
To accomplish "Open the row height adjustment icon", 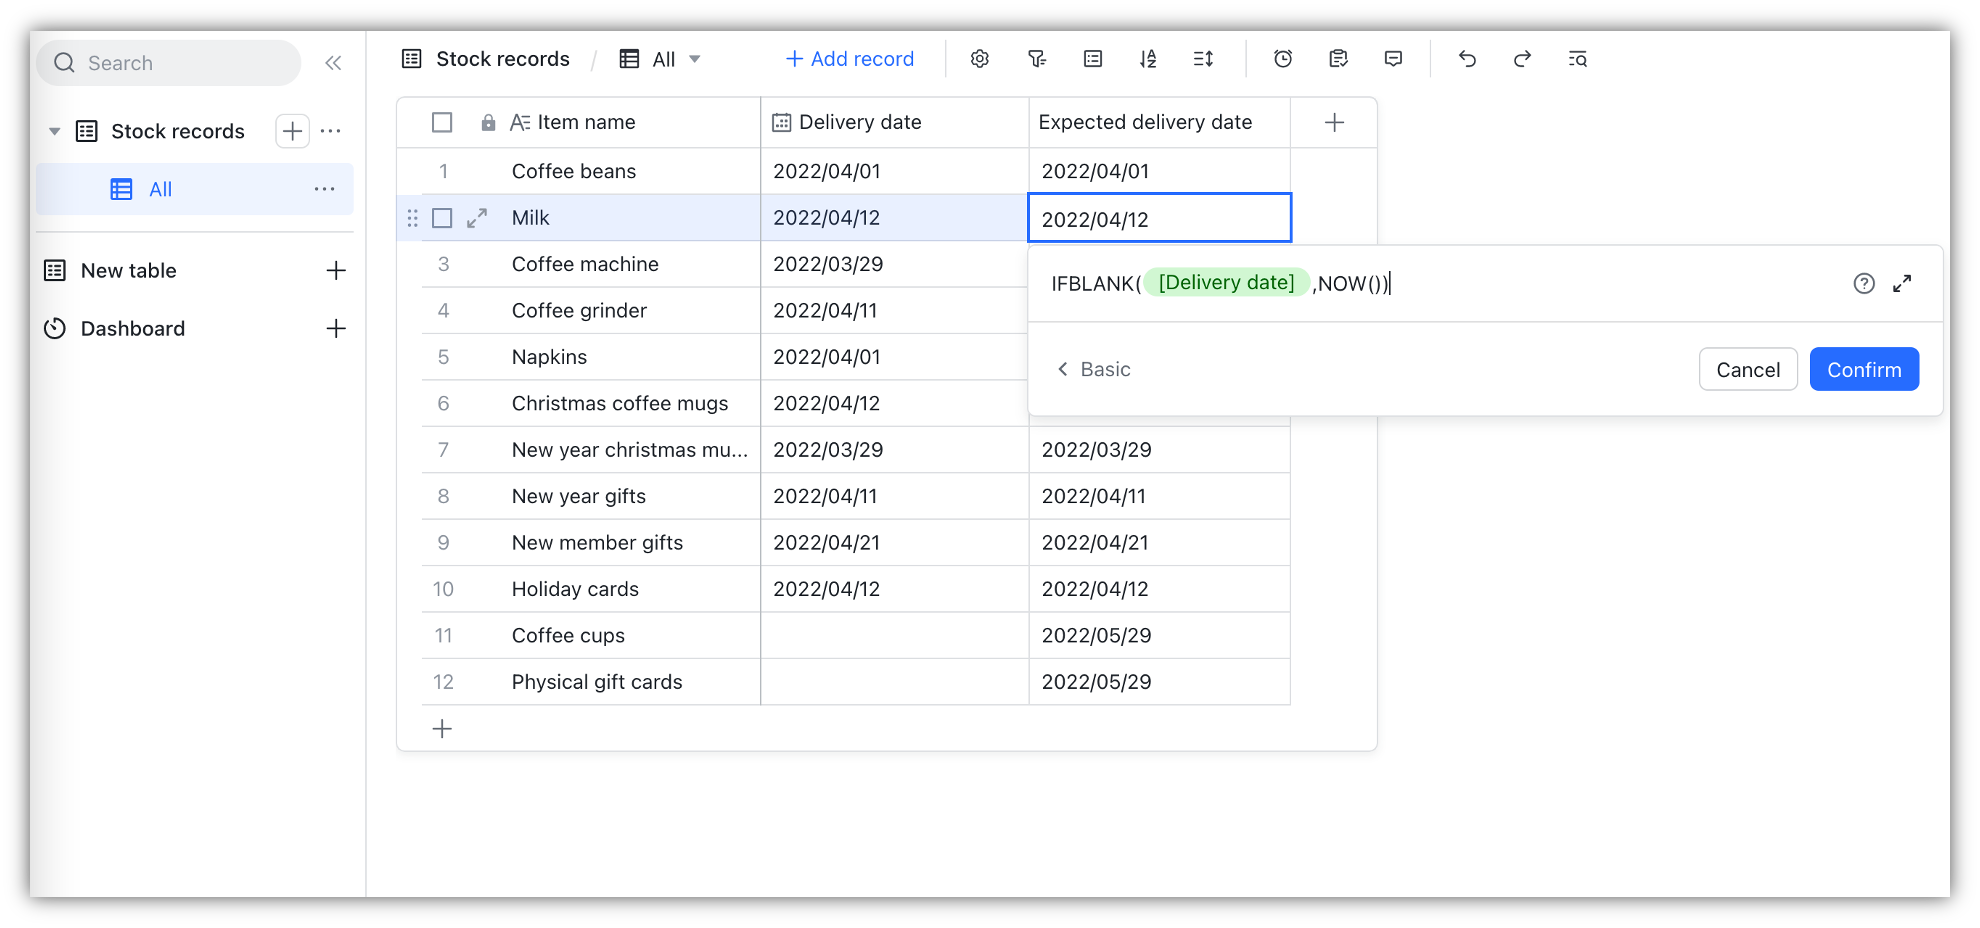I will [x=1203, y=59].
